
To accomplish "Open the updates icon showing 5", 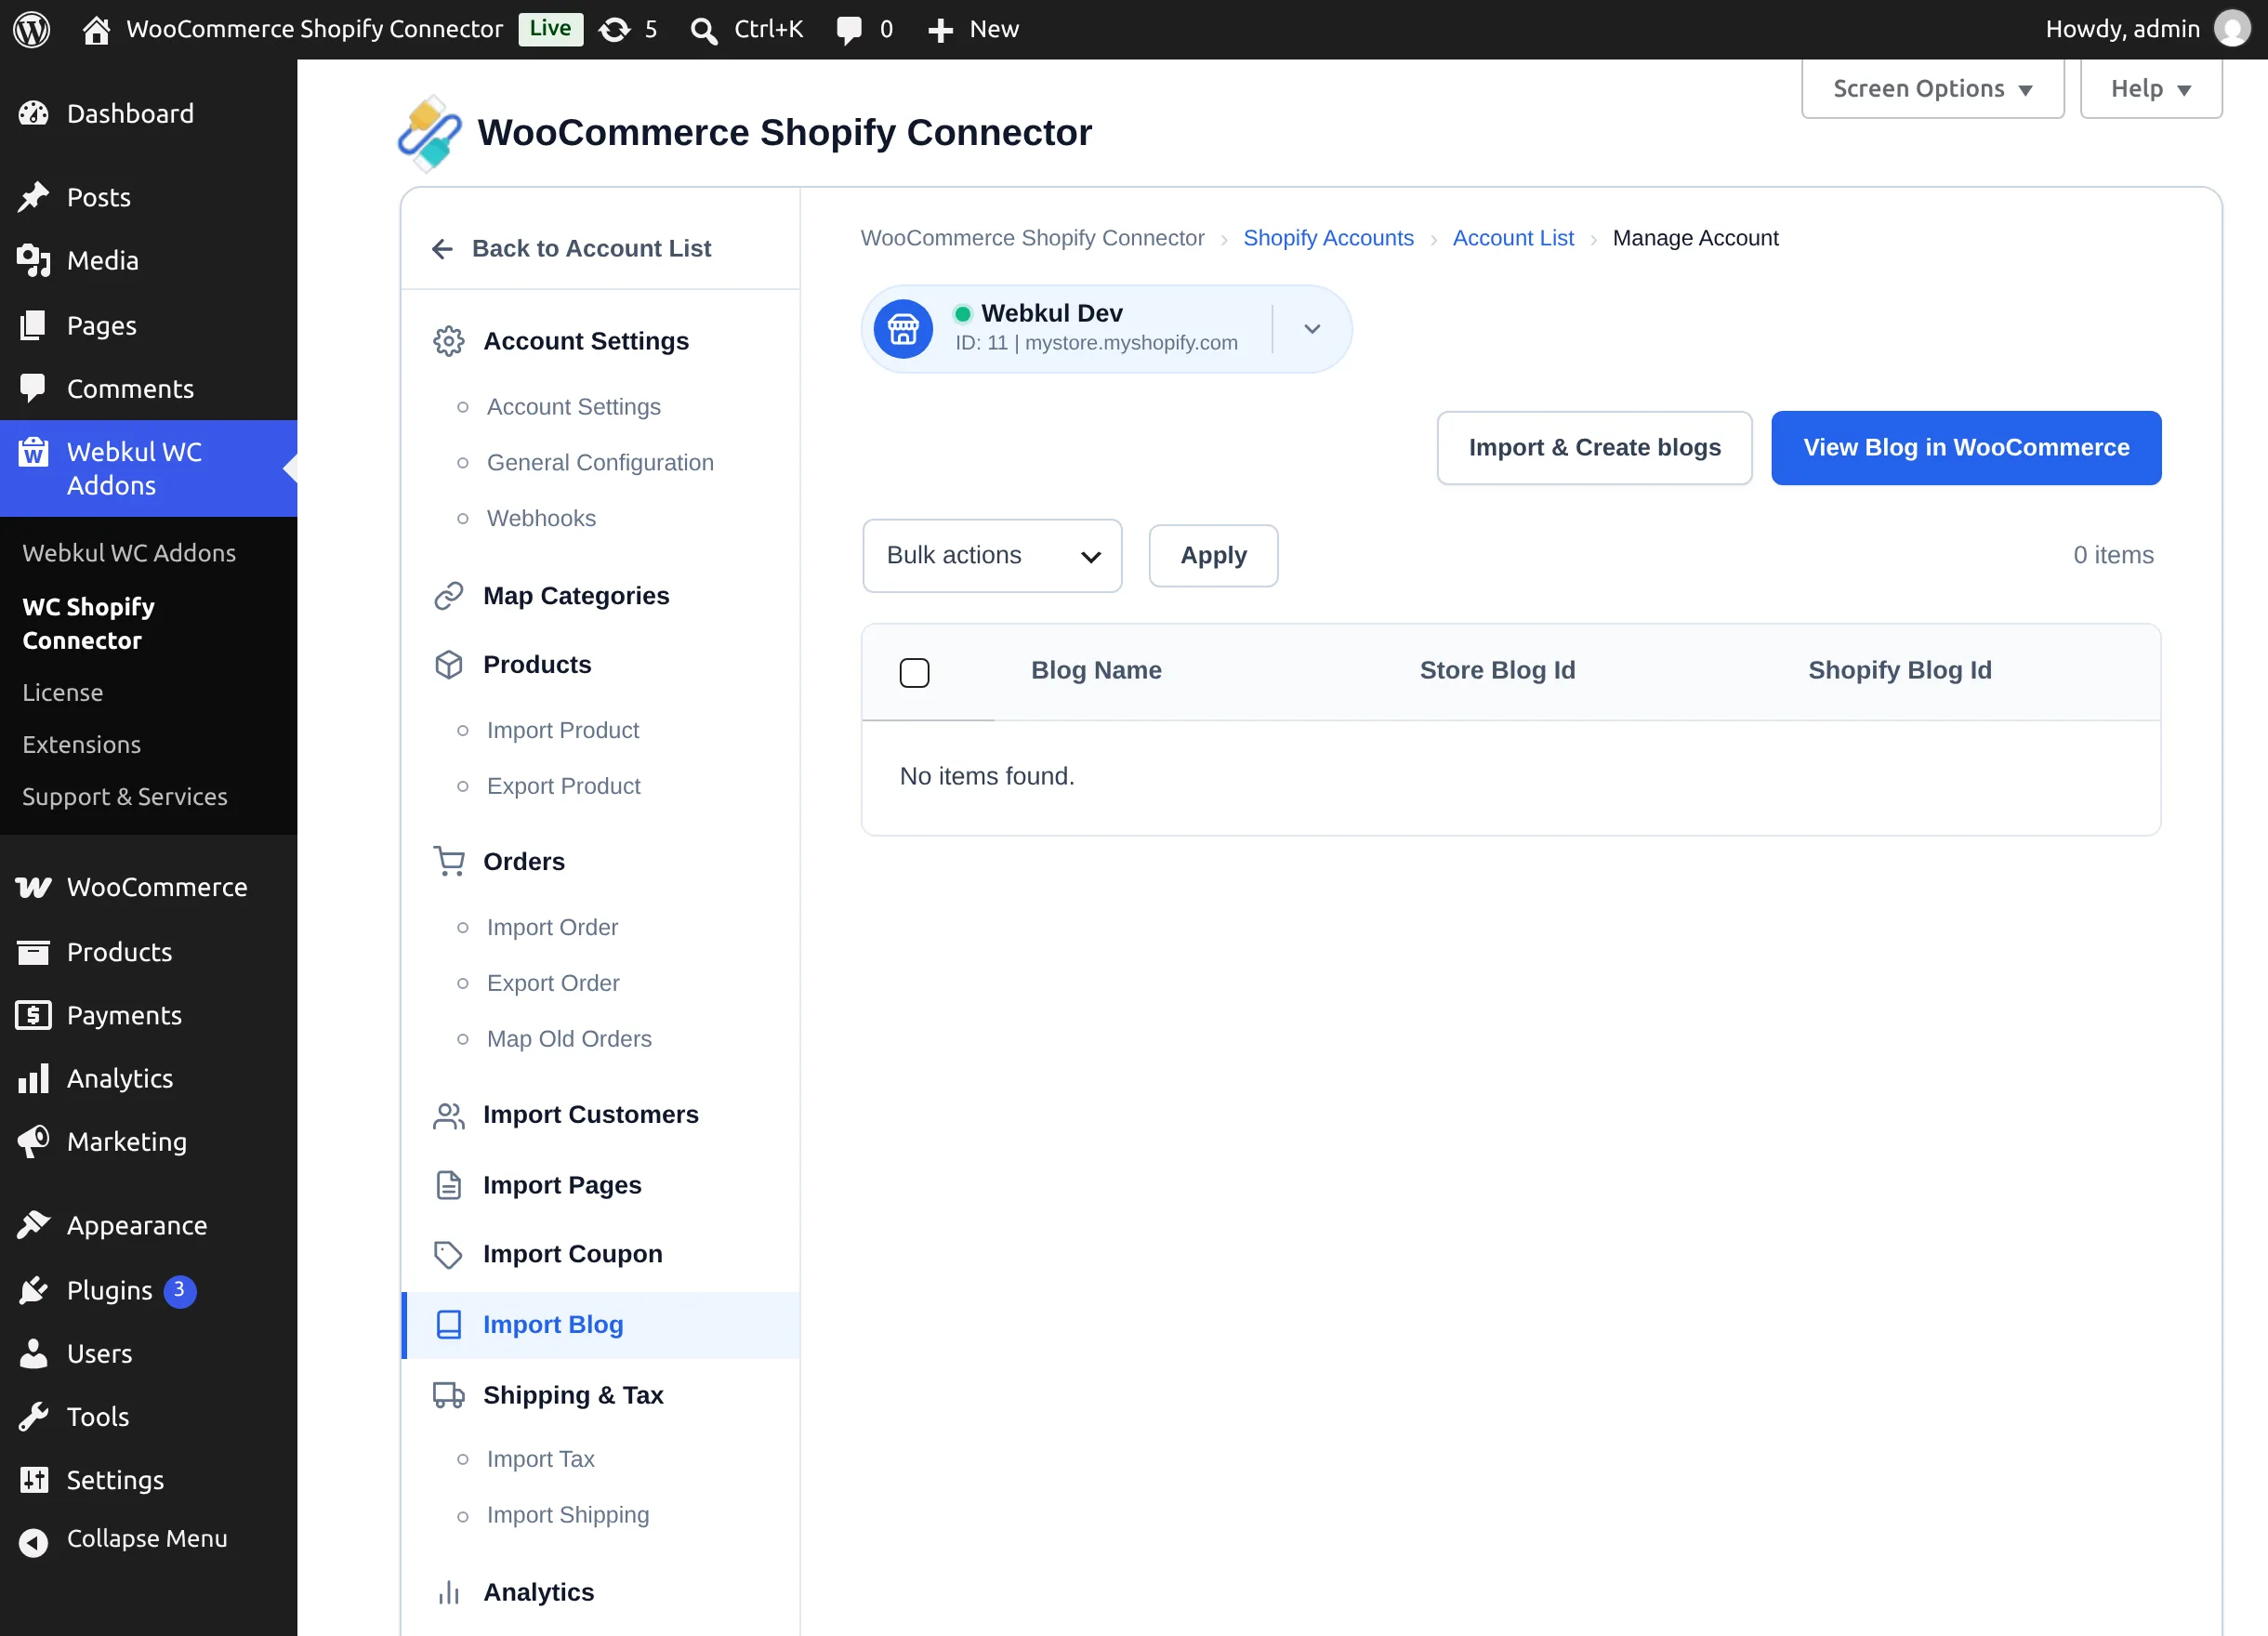I will [x=614, y=29].
